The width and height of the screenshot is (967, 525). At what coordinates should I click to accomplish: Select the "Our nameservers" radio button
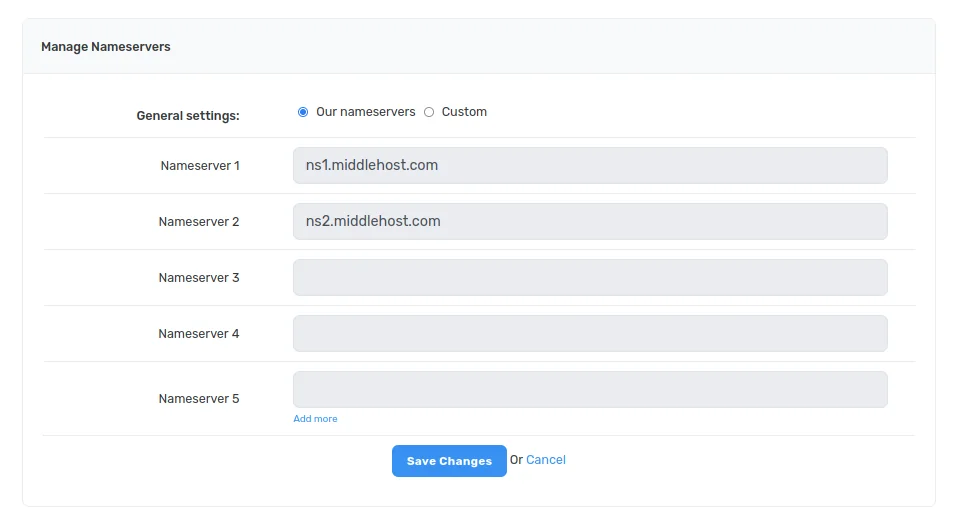[x=303, y=112]
